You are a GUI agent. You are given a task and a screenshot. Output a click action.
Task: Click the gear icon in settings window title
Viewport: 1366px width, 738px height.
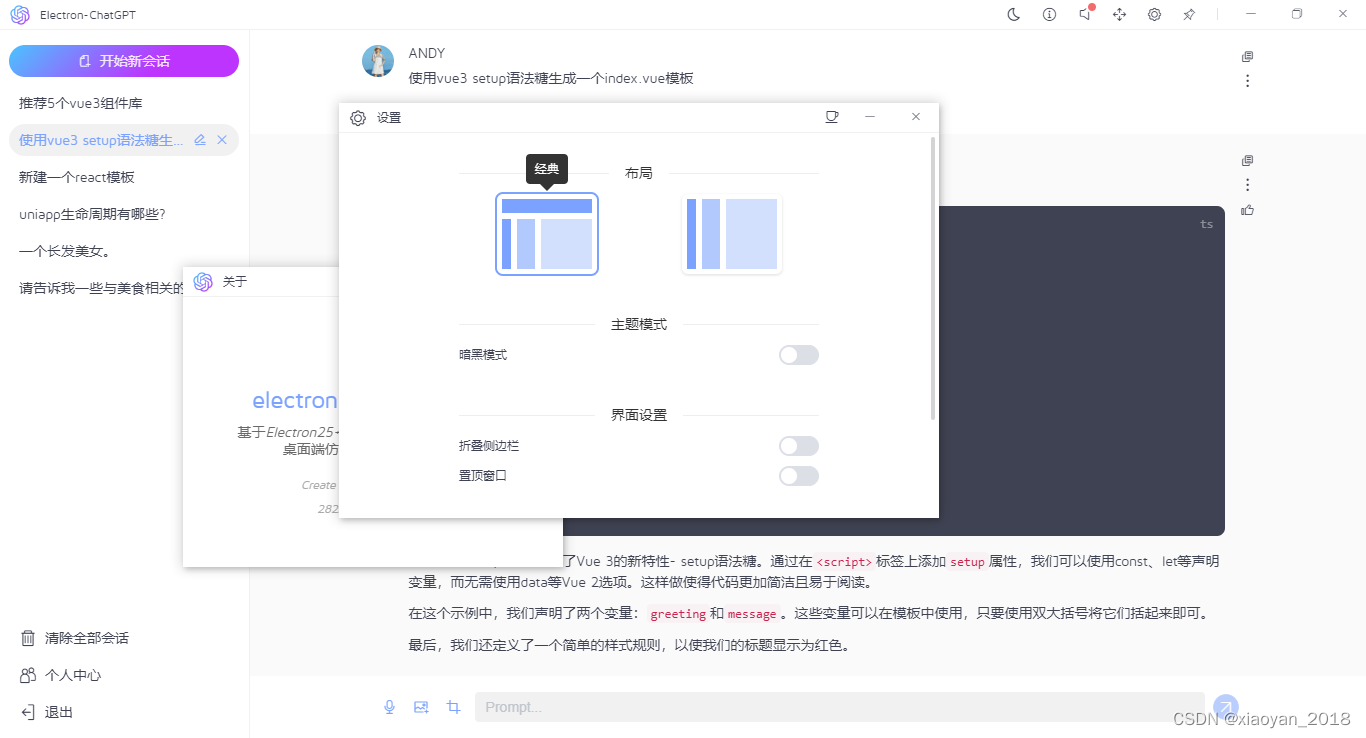(358, 118)
